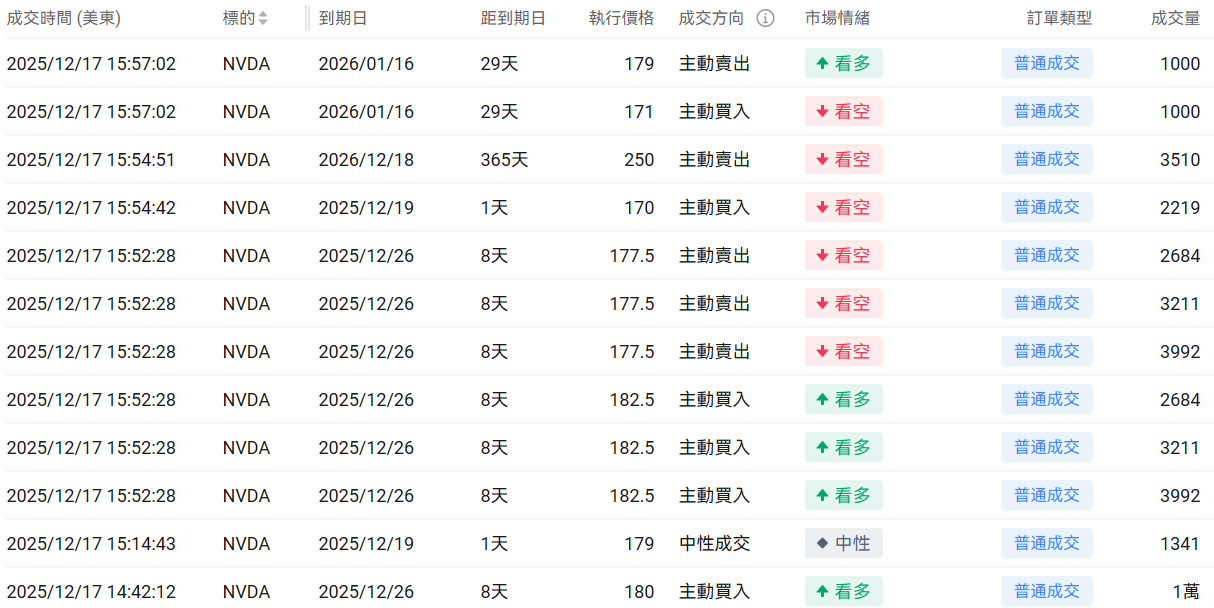Image resolution: width=1214 pixels, height=608 pixels.
Task: Click the info icon next to 成交方向
Action: tap(765, 18)
